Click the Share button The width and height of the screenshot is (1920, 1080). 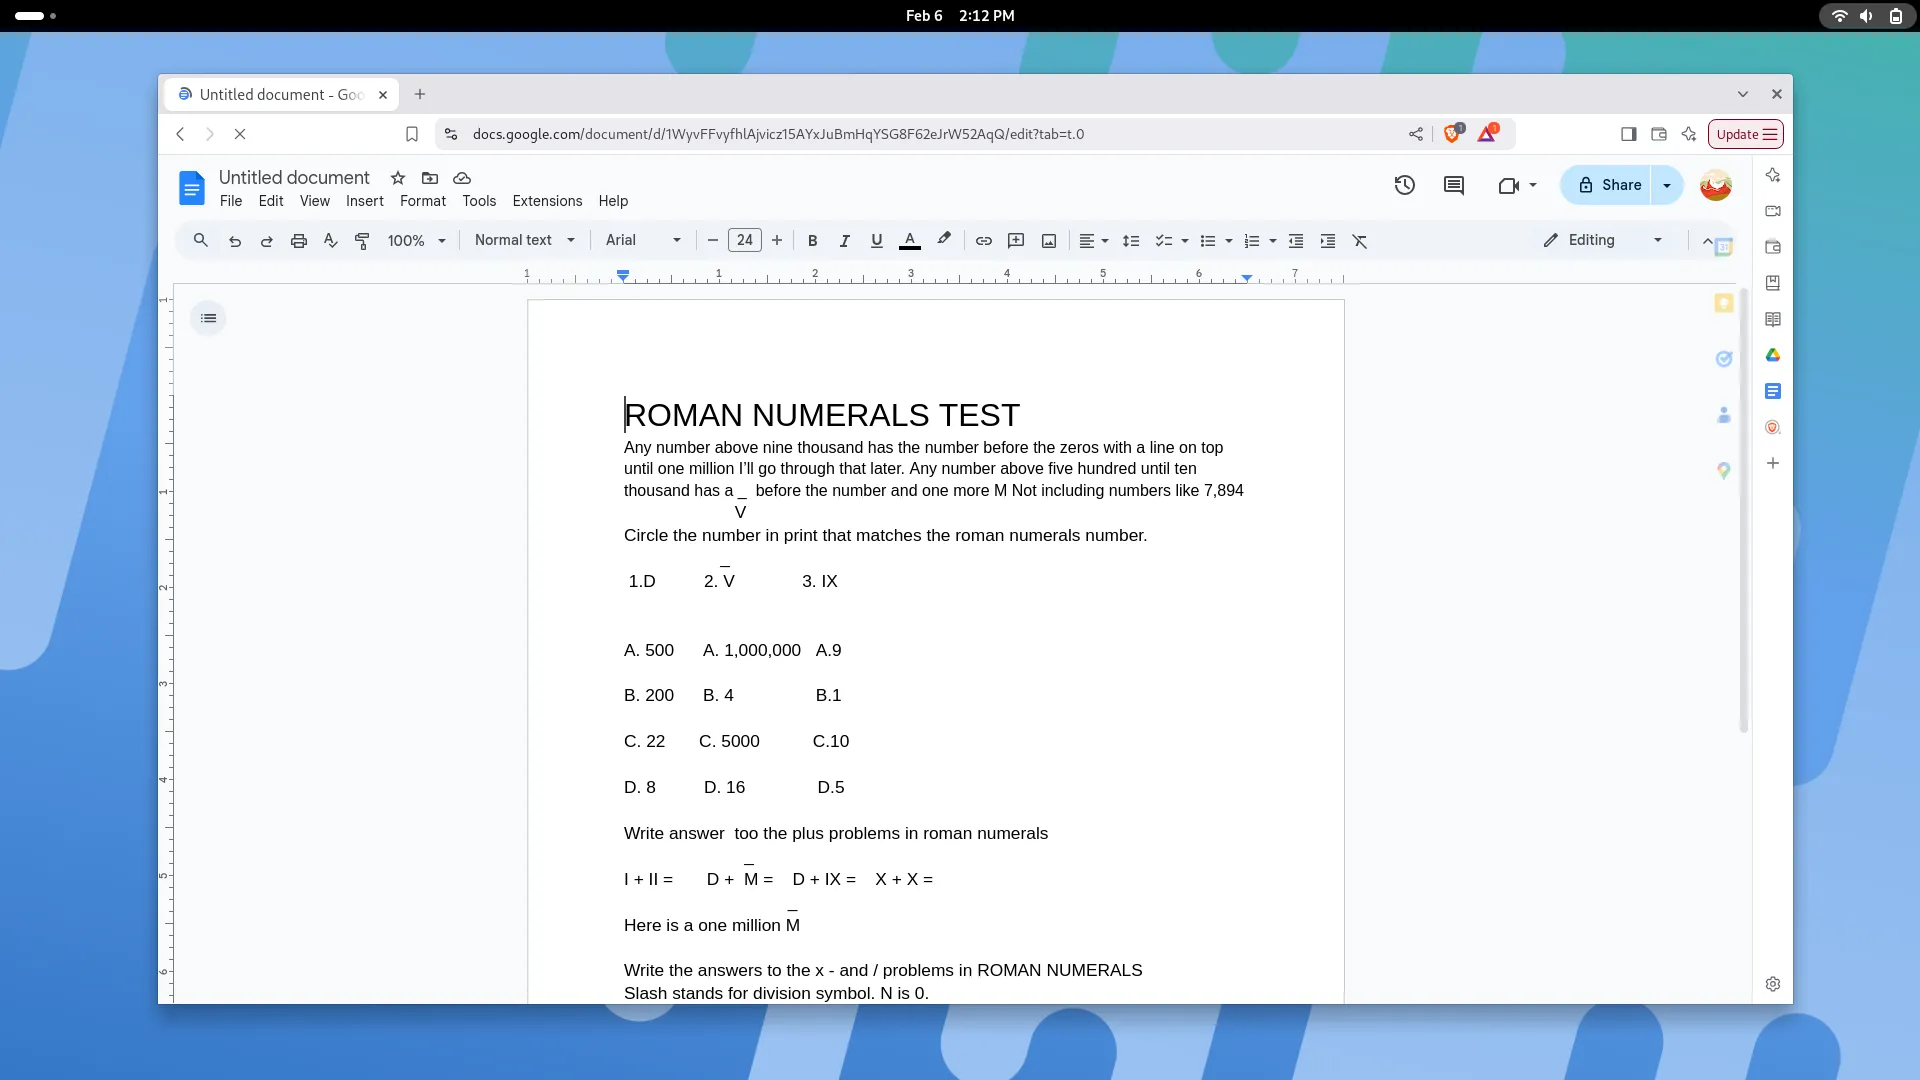[x=1607, y=185]
